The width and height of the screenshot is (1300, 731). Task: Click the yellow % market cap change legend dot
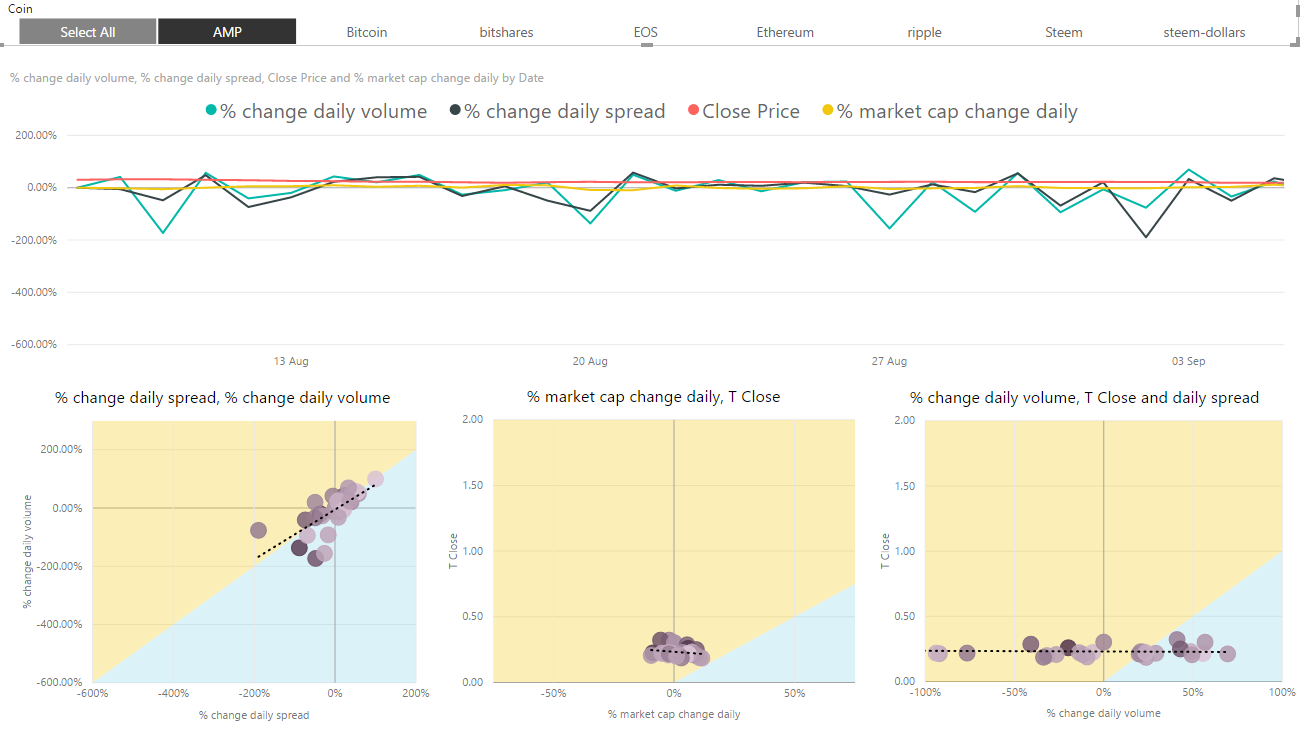click(x=827, y=111)
